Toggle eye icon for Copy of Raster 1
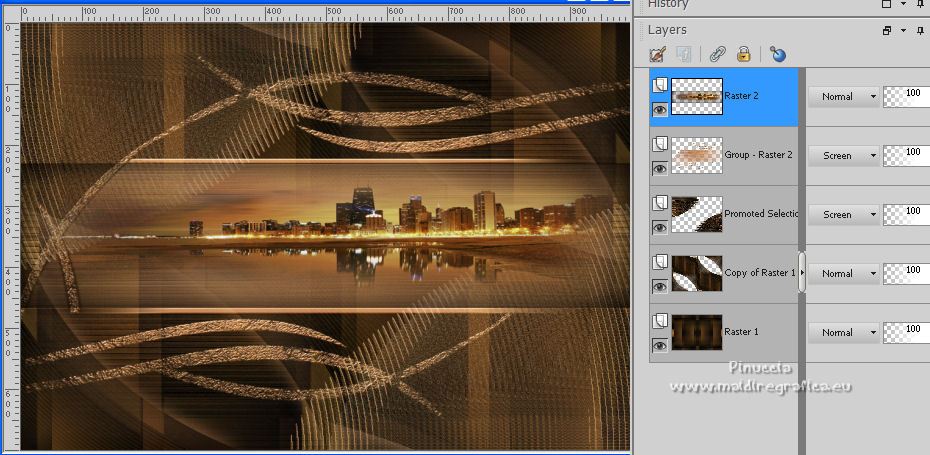930x455 pixels. 660,287
